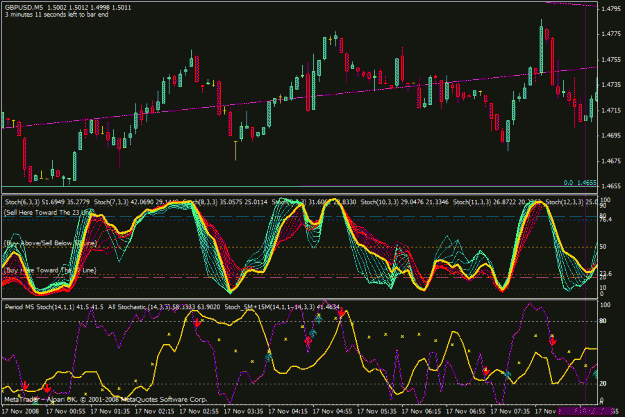This screenshot has height=417, width=625.
Task: Click the '17 Nov 01:35' time label
Action: (x=110, y=411)
